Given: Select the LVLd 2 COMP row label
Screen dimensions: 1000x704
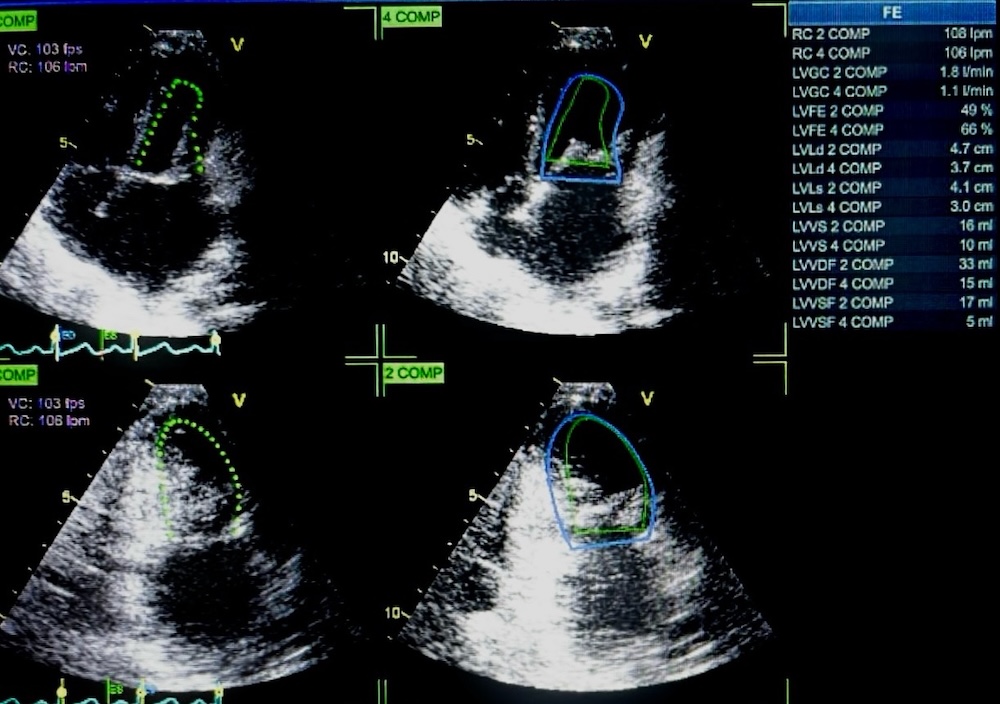Looking at the screenshot, I should tap(837, 149).
